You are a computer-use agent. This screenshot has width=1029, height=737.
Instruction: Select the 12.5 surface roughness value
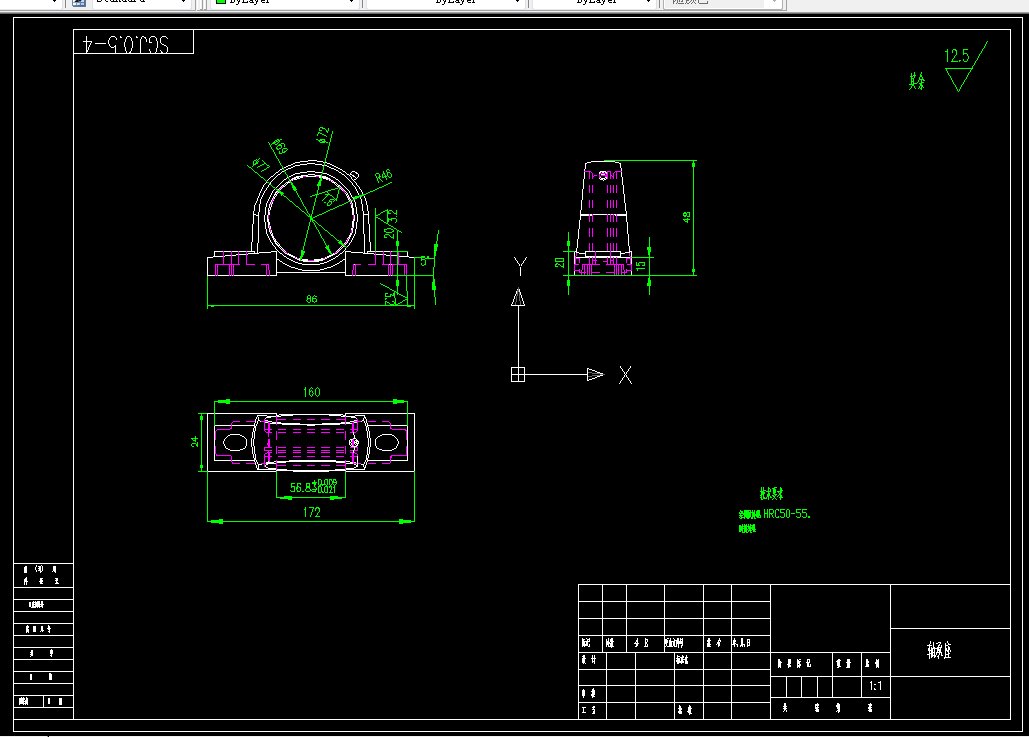click(957, 56)
